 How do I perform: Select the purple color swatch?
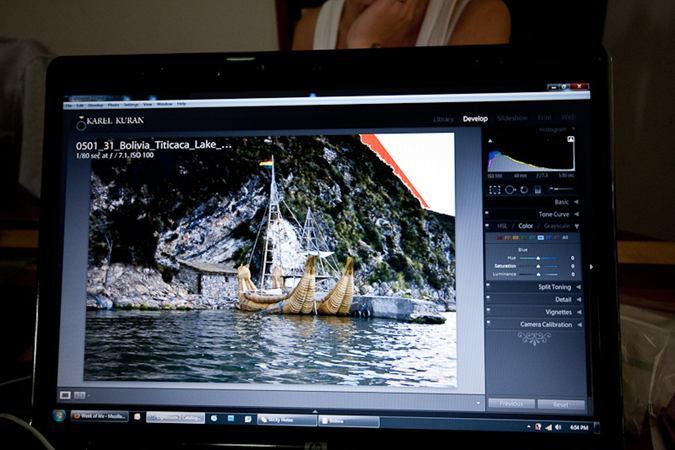pyautogui.click(x=551, y=238)
